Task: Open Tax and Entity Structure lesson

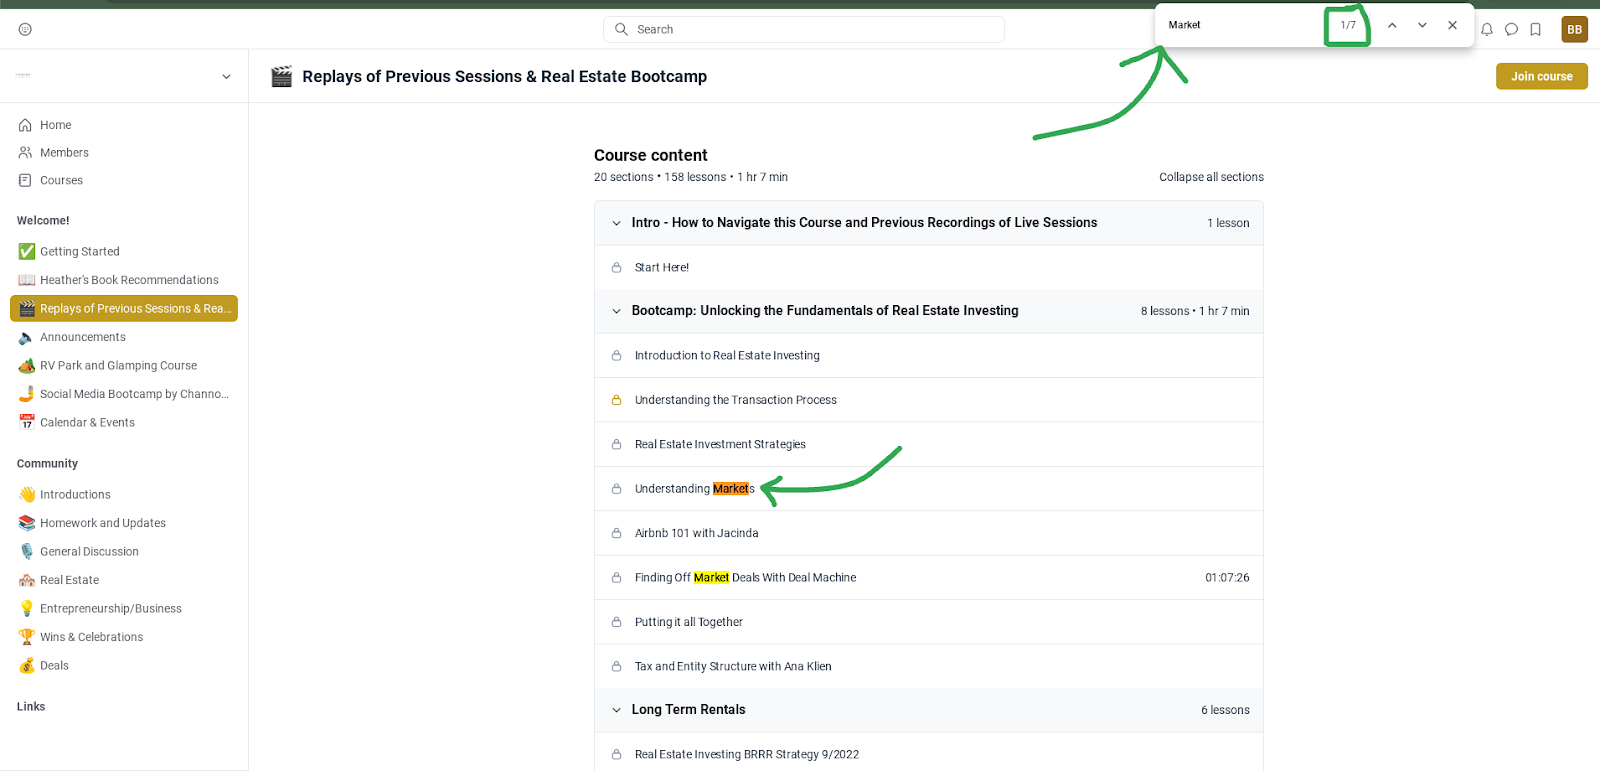Action: [x=929, y=666]
